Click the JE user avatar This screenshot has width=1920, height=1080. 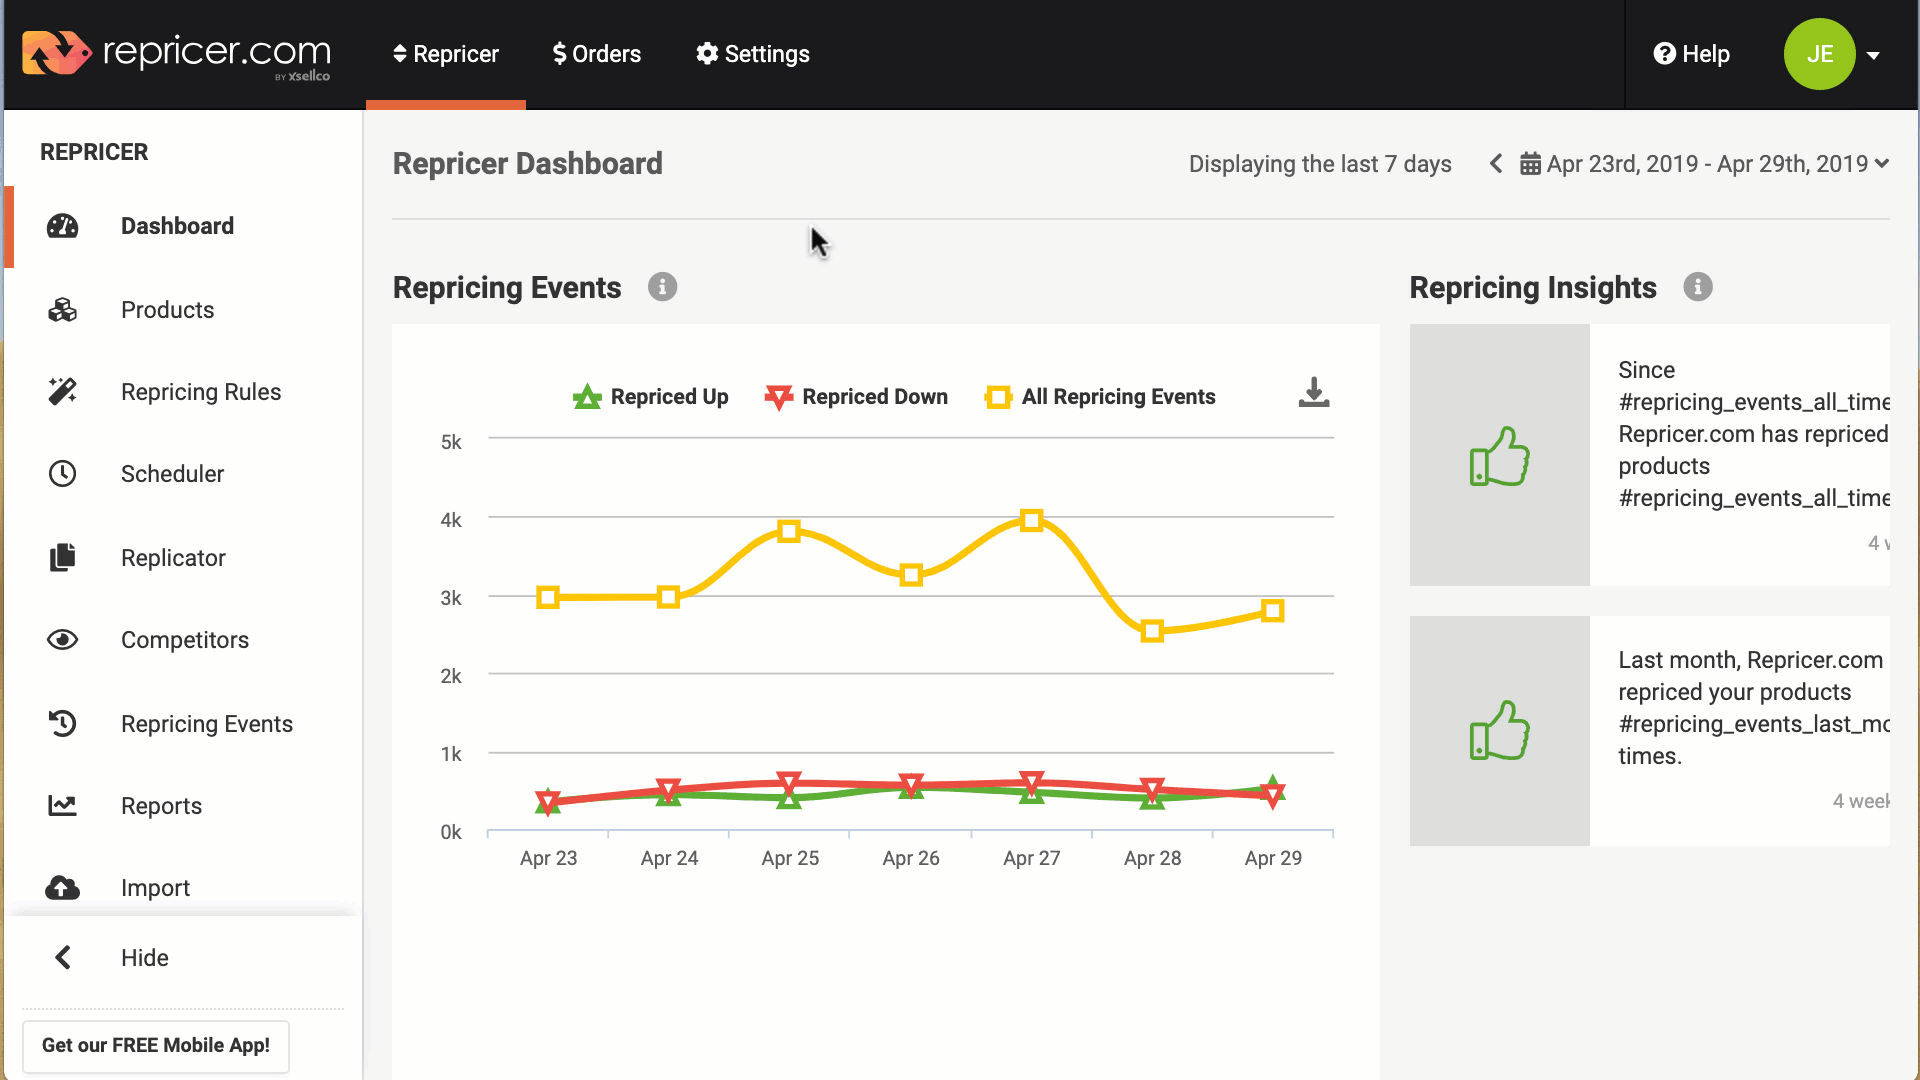point(1819,54)
